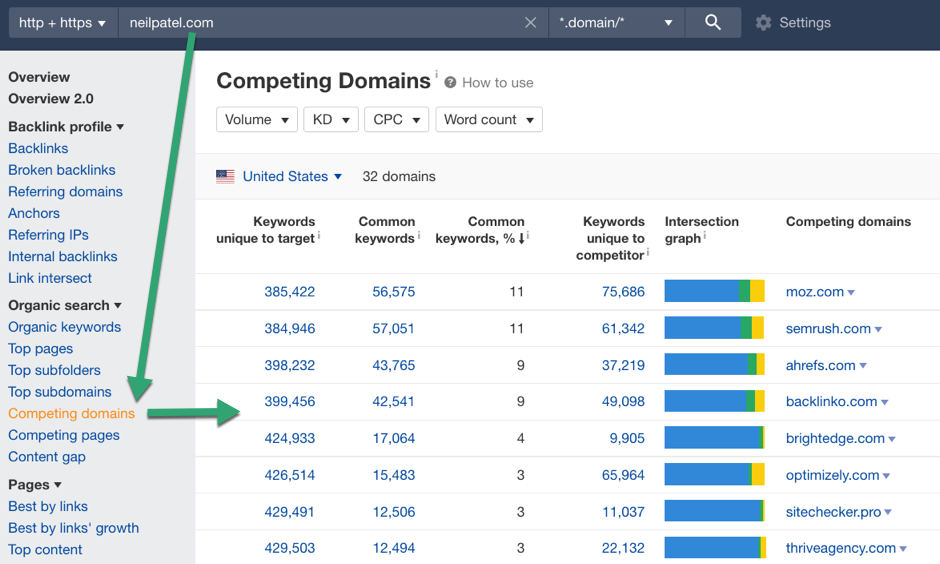Collapse the Pages section
The height and width of the screenshot is (564, 940).
35,484
